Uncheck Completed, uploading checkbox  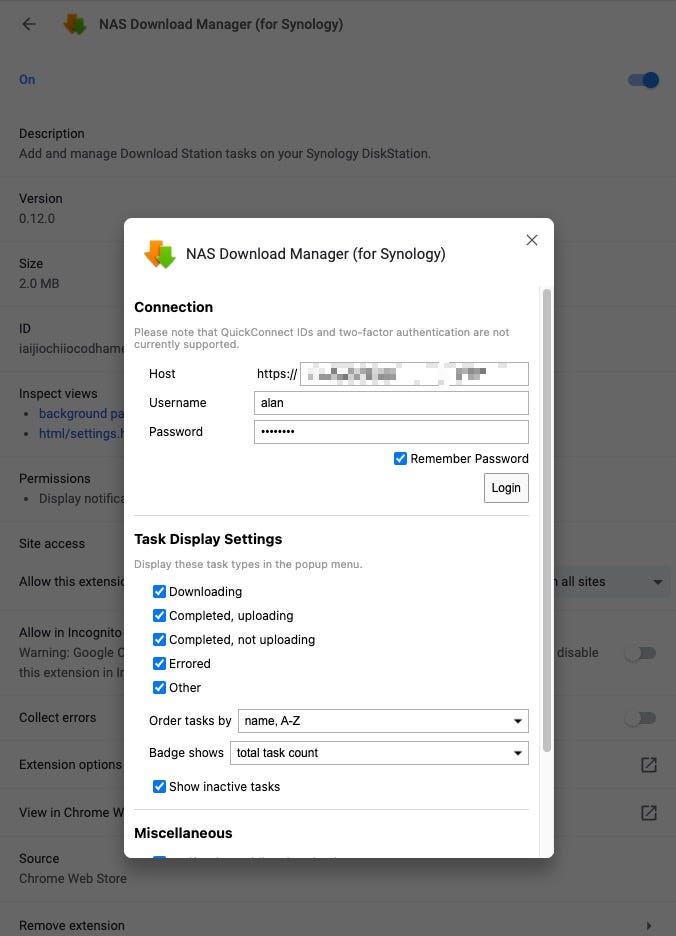(x=159, y=615)
